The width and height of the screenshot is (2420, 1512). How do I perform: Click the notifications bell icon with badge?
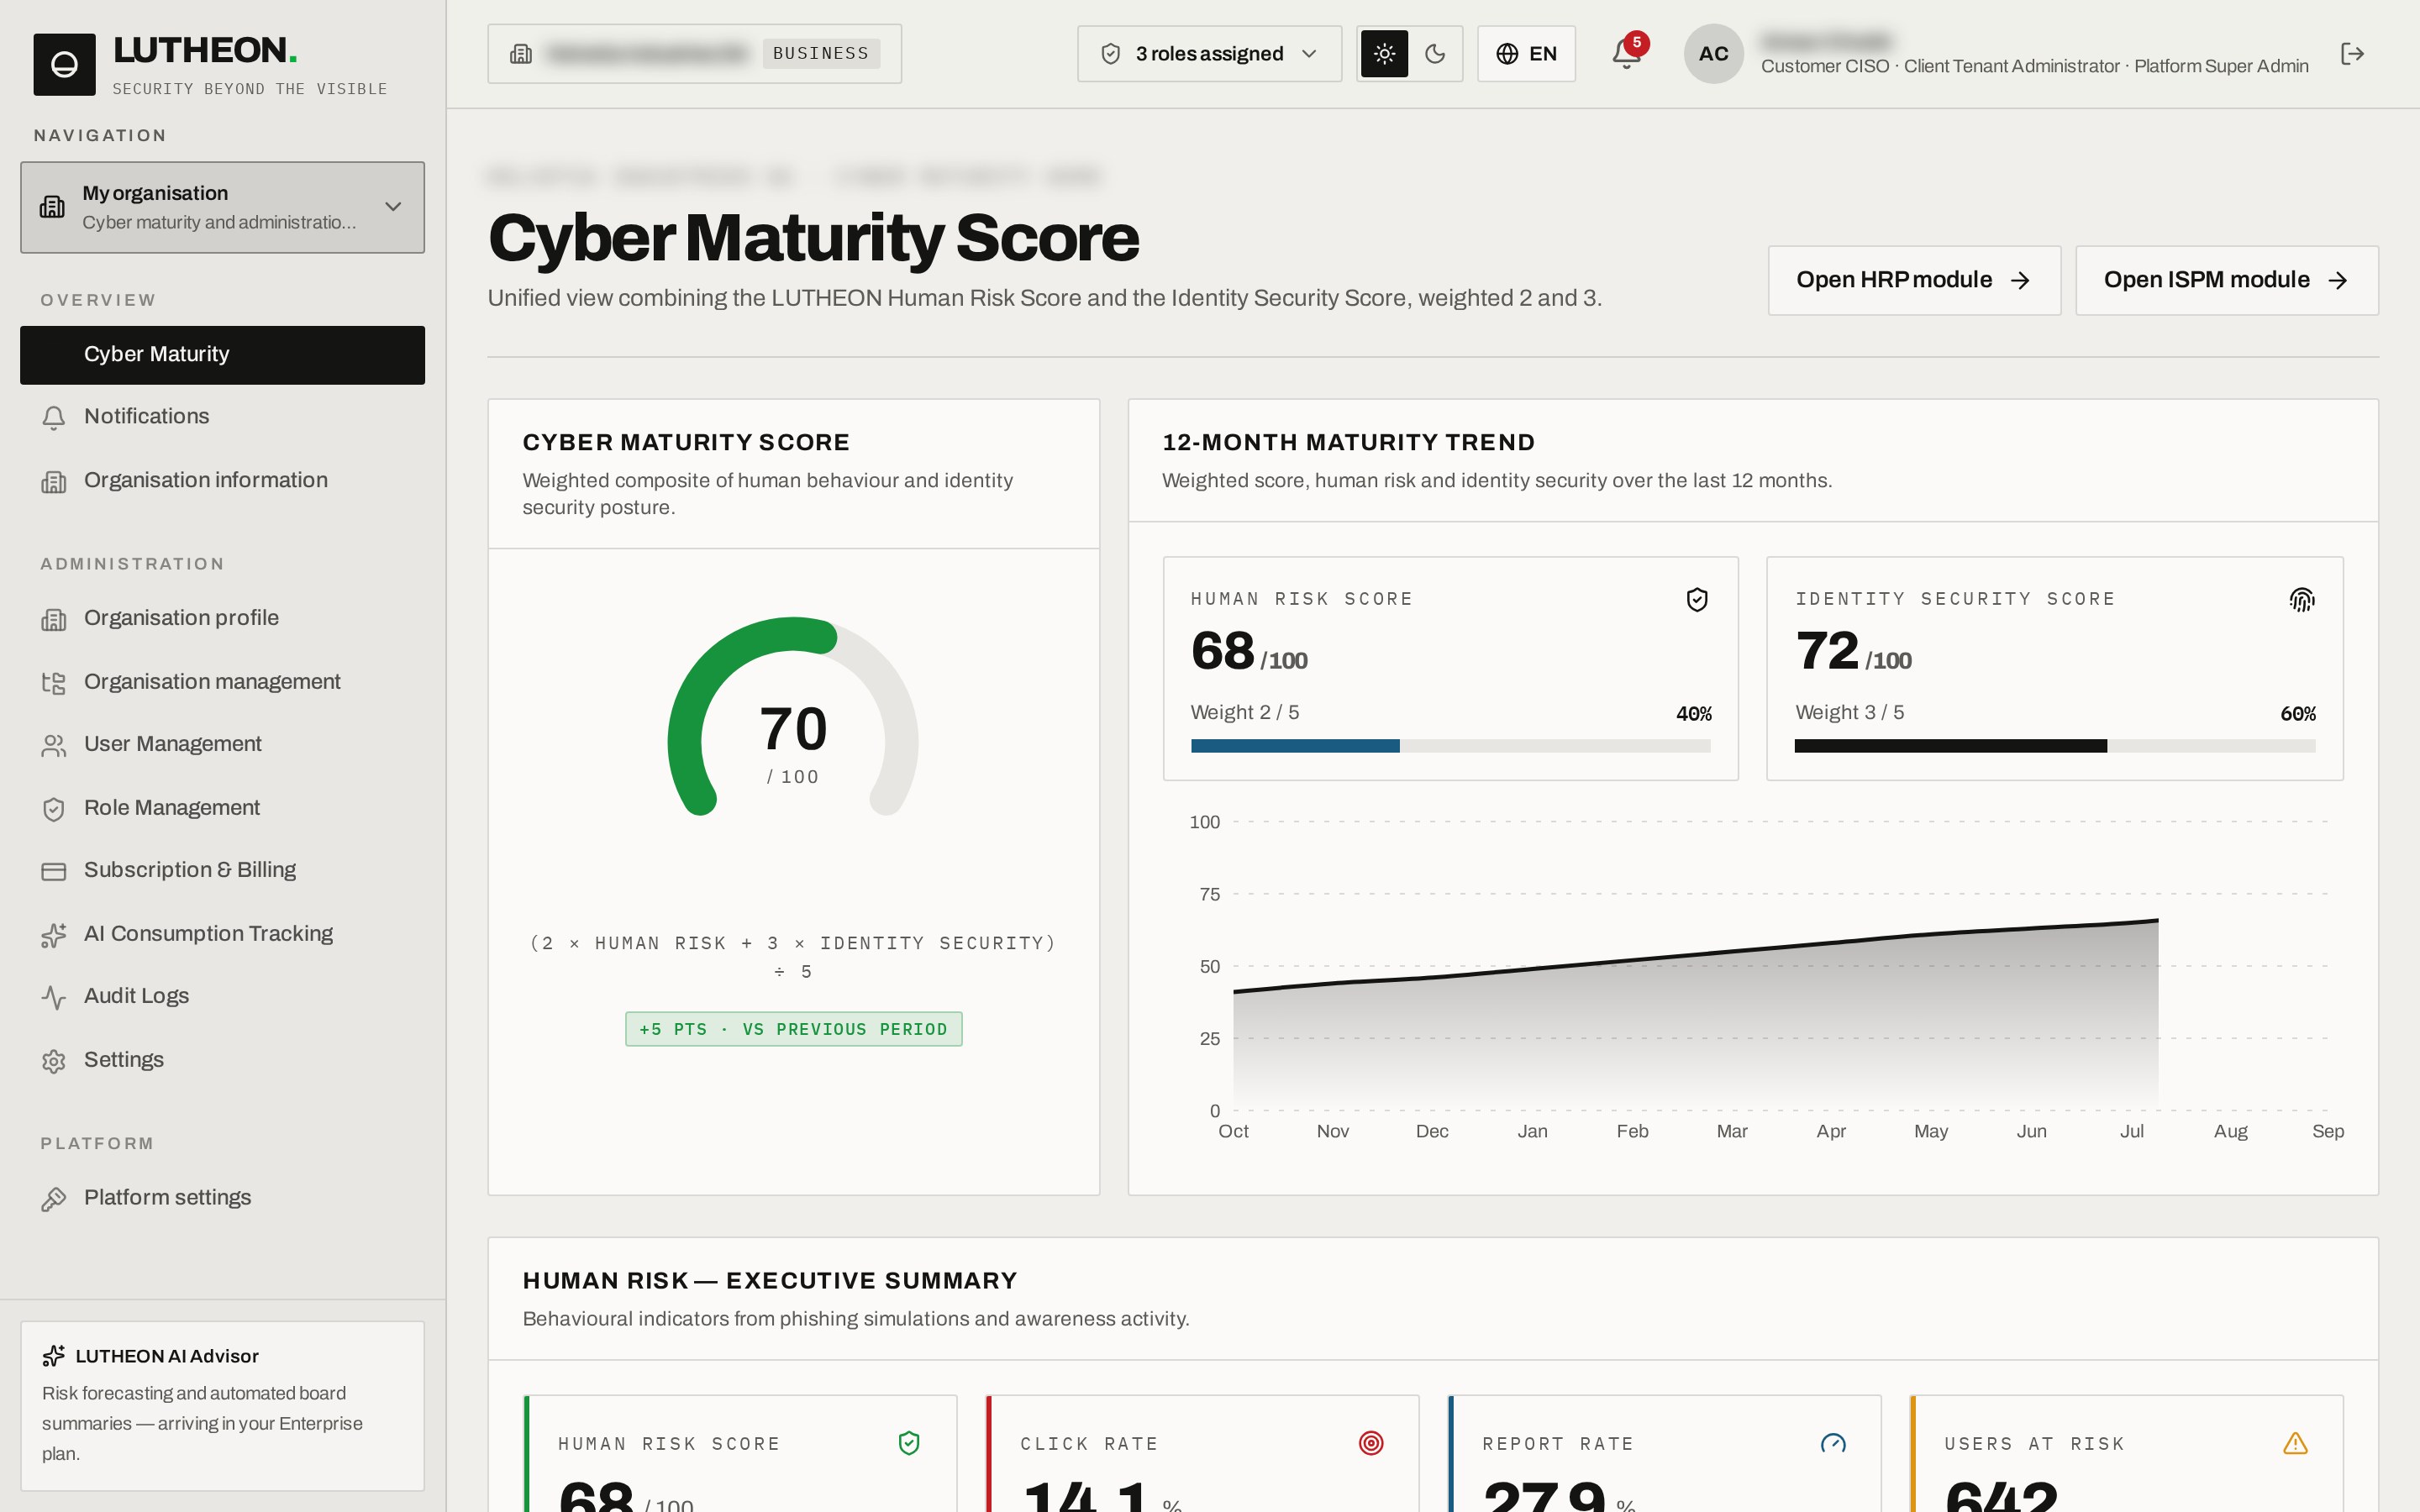pos(1627,54)
